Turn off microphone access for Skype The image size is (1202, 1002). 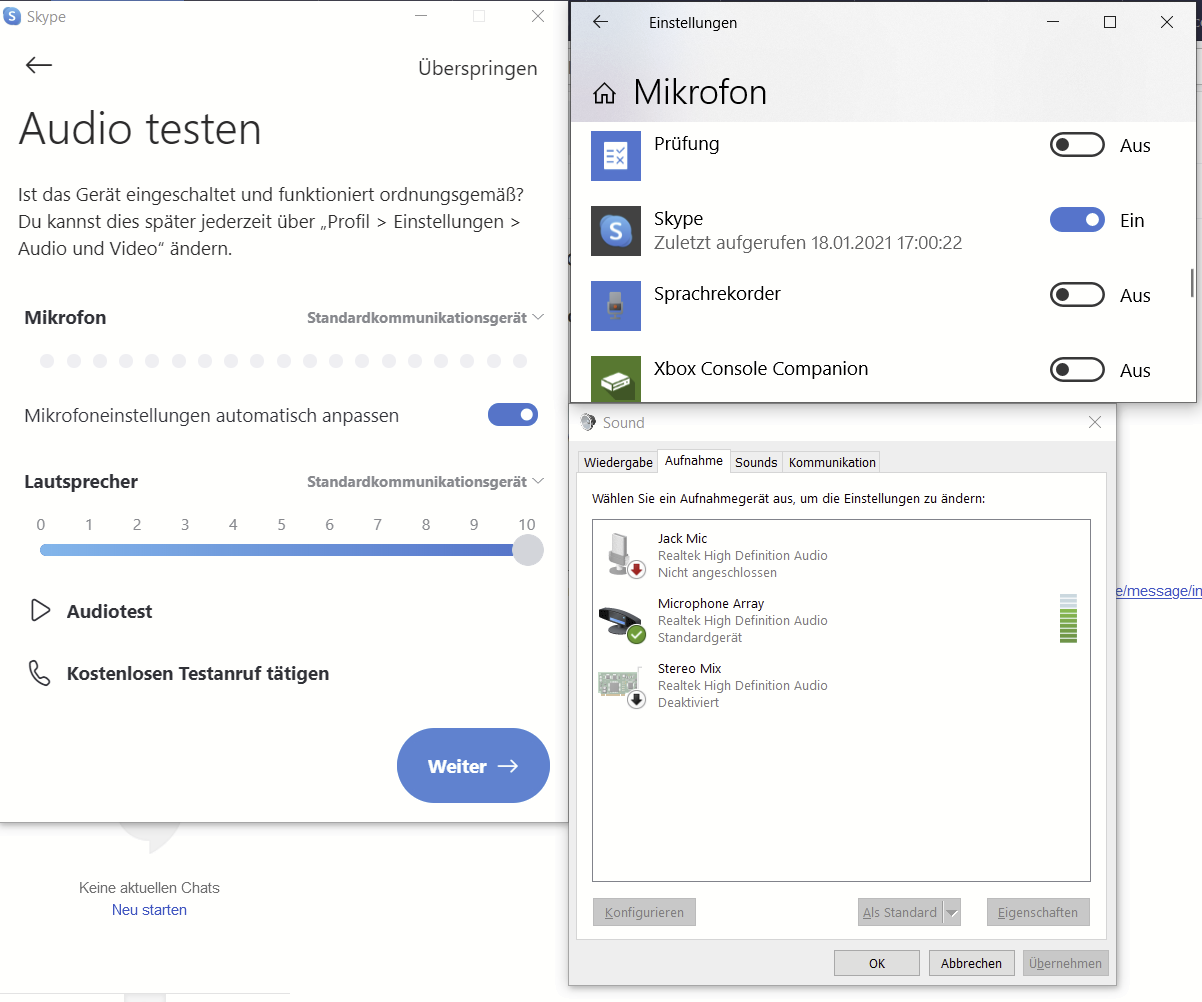coord(1077,220)
